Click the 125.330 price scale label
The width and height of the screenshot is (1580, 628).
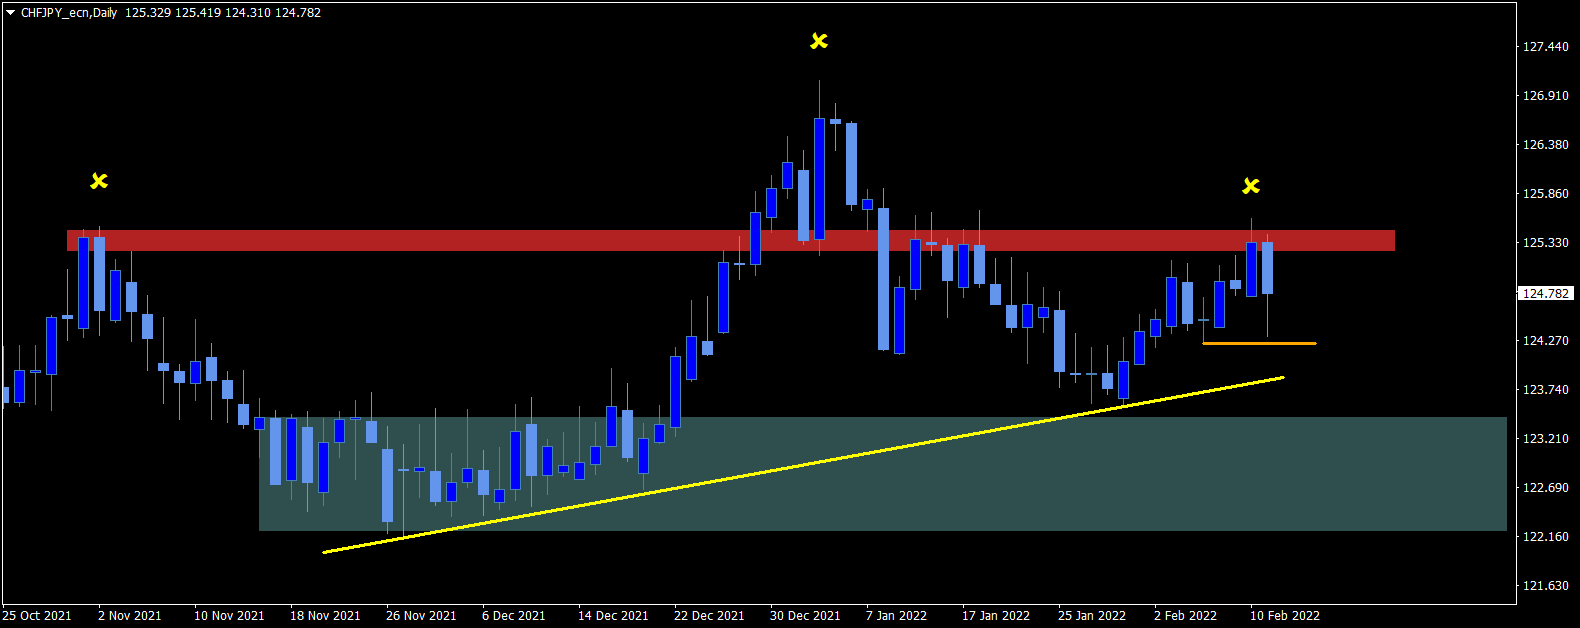pos(1546,243)
